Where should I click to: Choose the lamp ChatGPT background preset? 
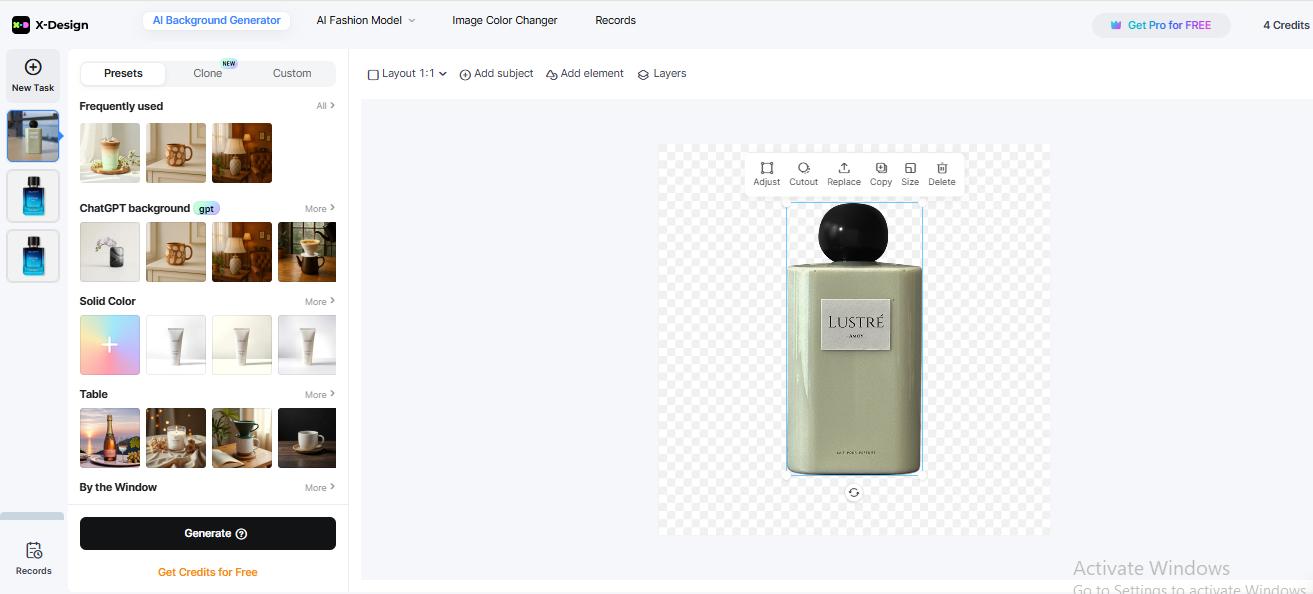pyautogui.click(x=242, y=252)
